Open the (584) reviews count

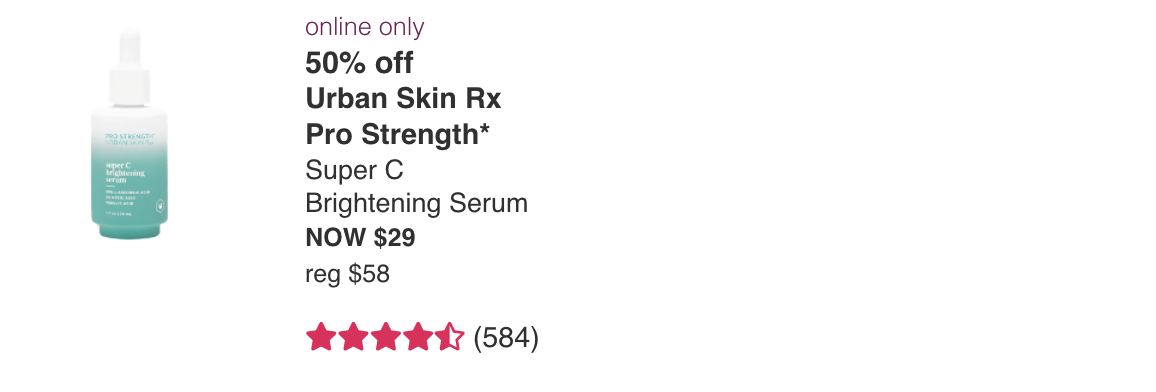point(506,338)
